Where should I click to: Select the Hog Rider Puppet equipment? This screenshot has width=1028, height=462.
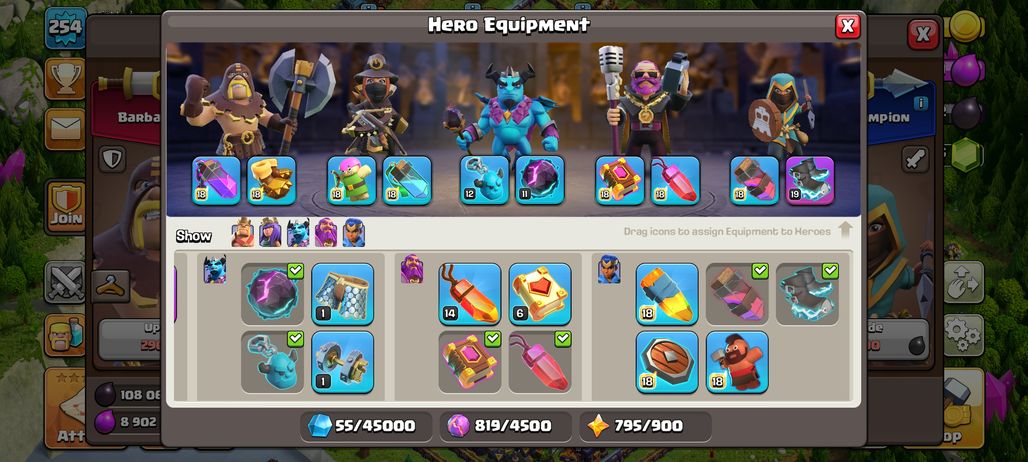pos(737,362)
